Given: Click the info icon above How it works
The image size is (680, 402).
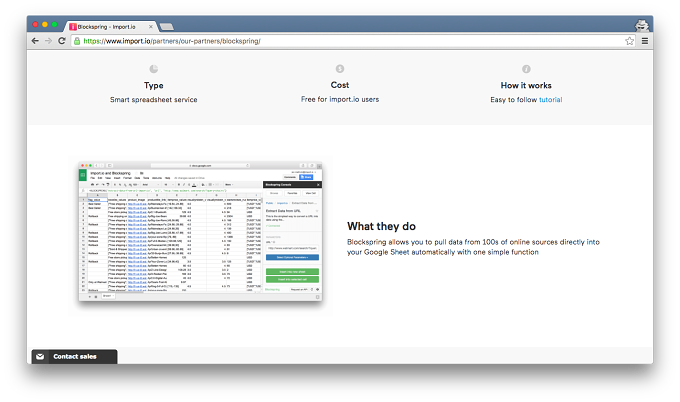Looking at the screenshot, I should [x=526, y=69].
